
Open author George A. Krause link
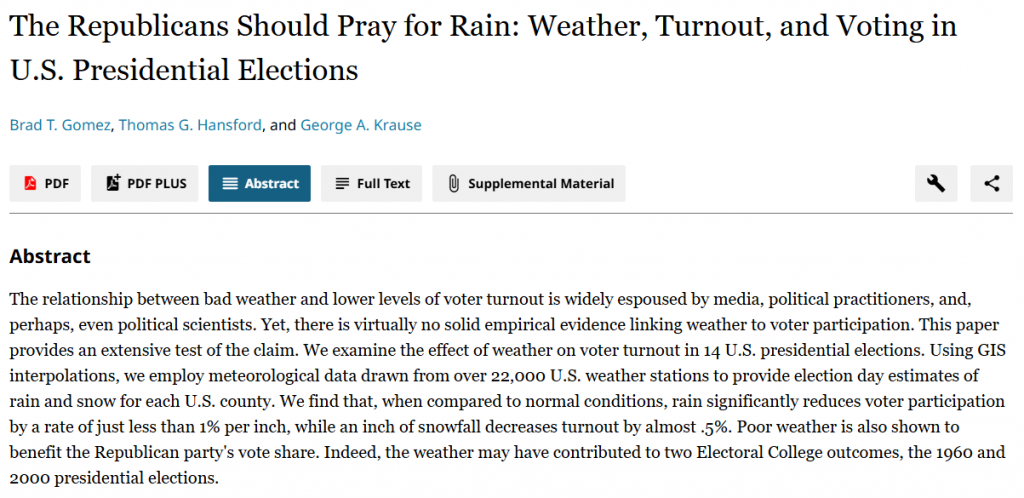tap(360, 125)
